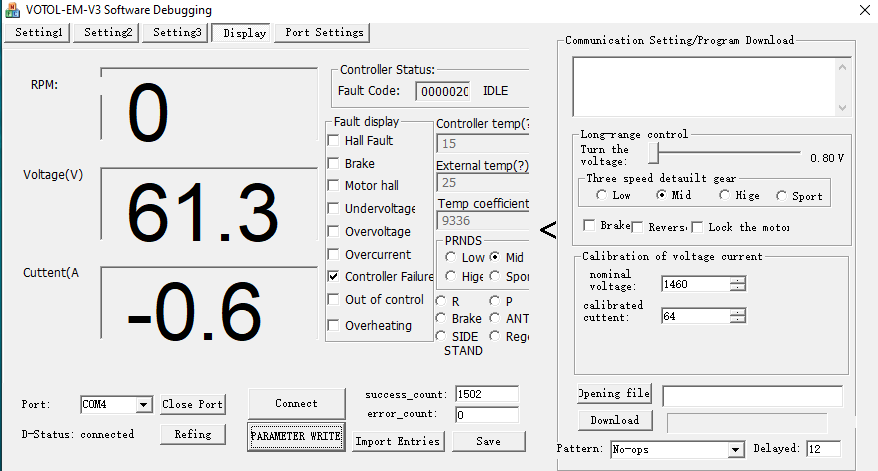This screenshot has height=471, width=878.
Task: Choose Low in Three speed default gear
Action: click(x=601, y=196)
